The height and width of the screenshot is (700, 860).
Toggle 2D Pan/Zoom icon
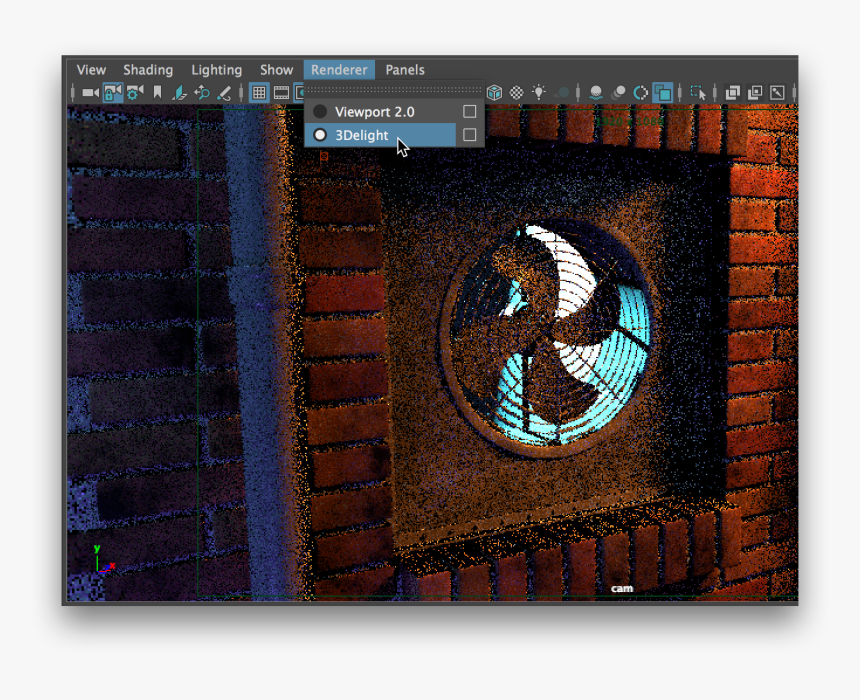tap(202, 93)
